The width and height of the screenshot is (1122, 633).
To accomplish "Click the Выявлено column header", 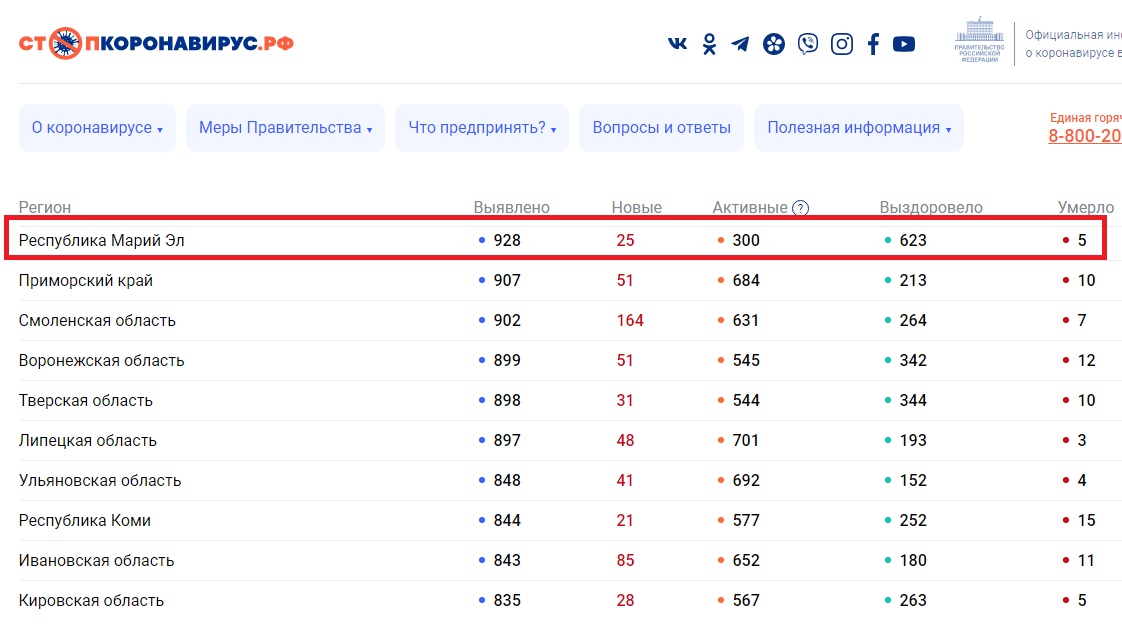I will tap(511, 208).
